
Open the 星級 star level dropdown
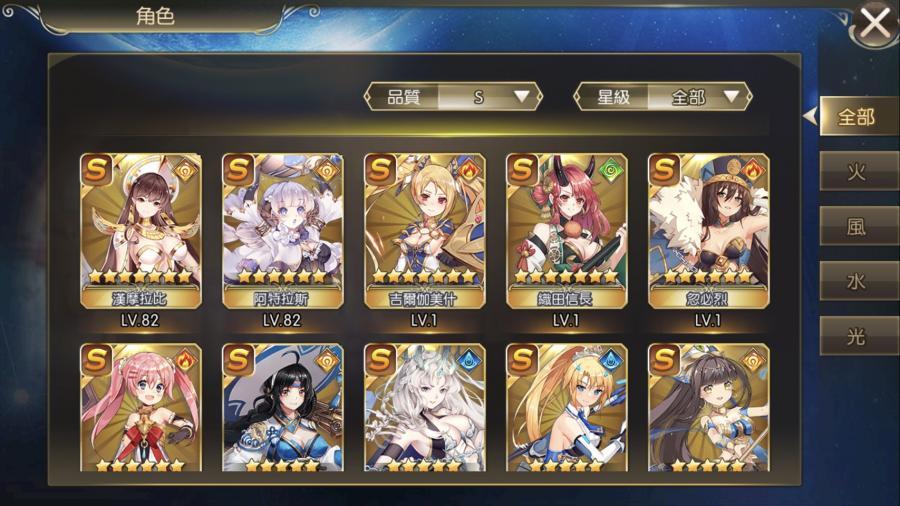pyautogui.click(x=663, y=97)
